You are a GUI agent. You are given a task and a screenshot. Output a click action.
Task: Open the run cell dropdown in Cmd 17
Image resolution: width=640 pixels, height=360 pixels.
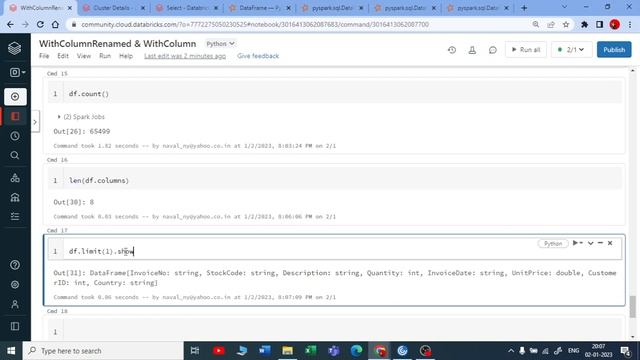point(578,243)
